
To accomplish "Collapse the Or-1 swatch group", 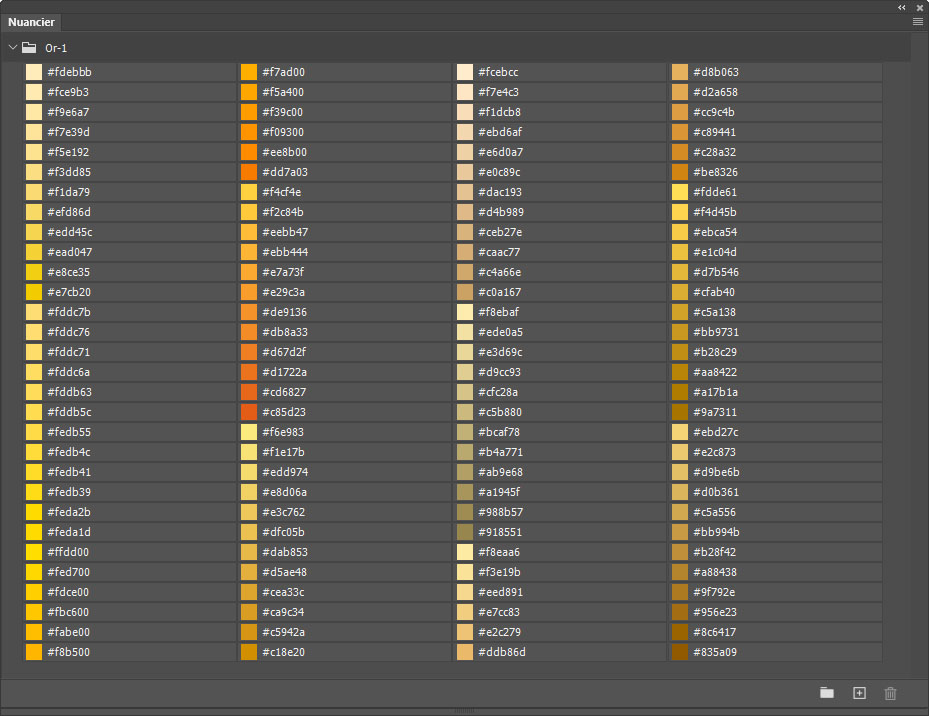I will [x=12, y=47].
